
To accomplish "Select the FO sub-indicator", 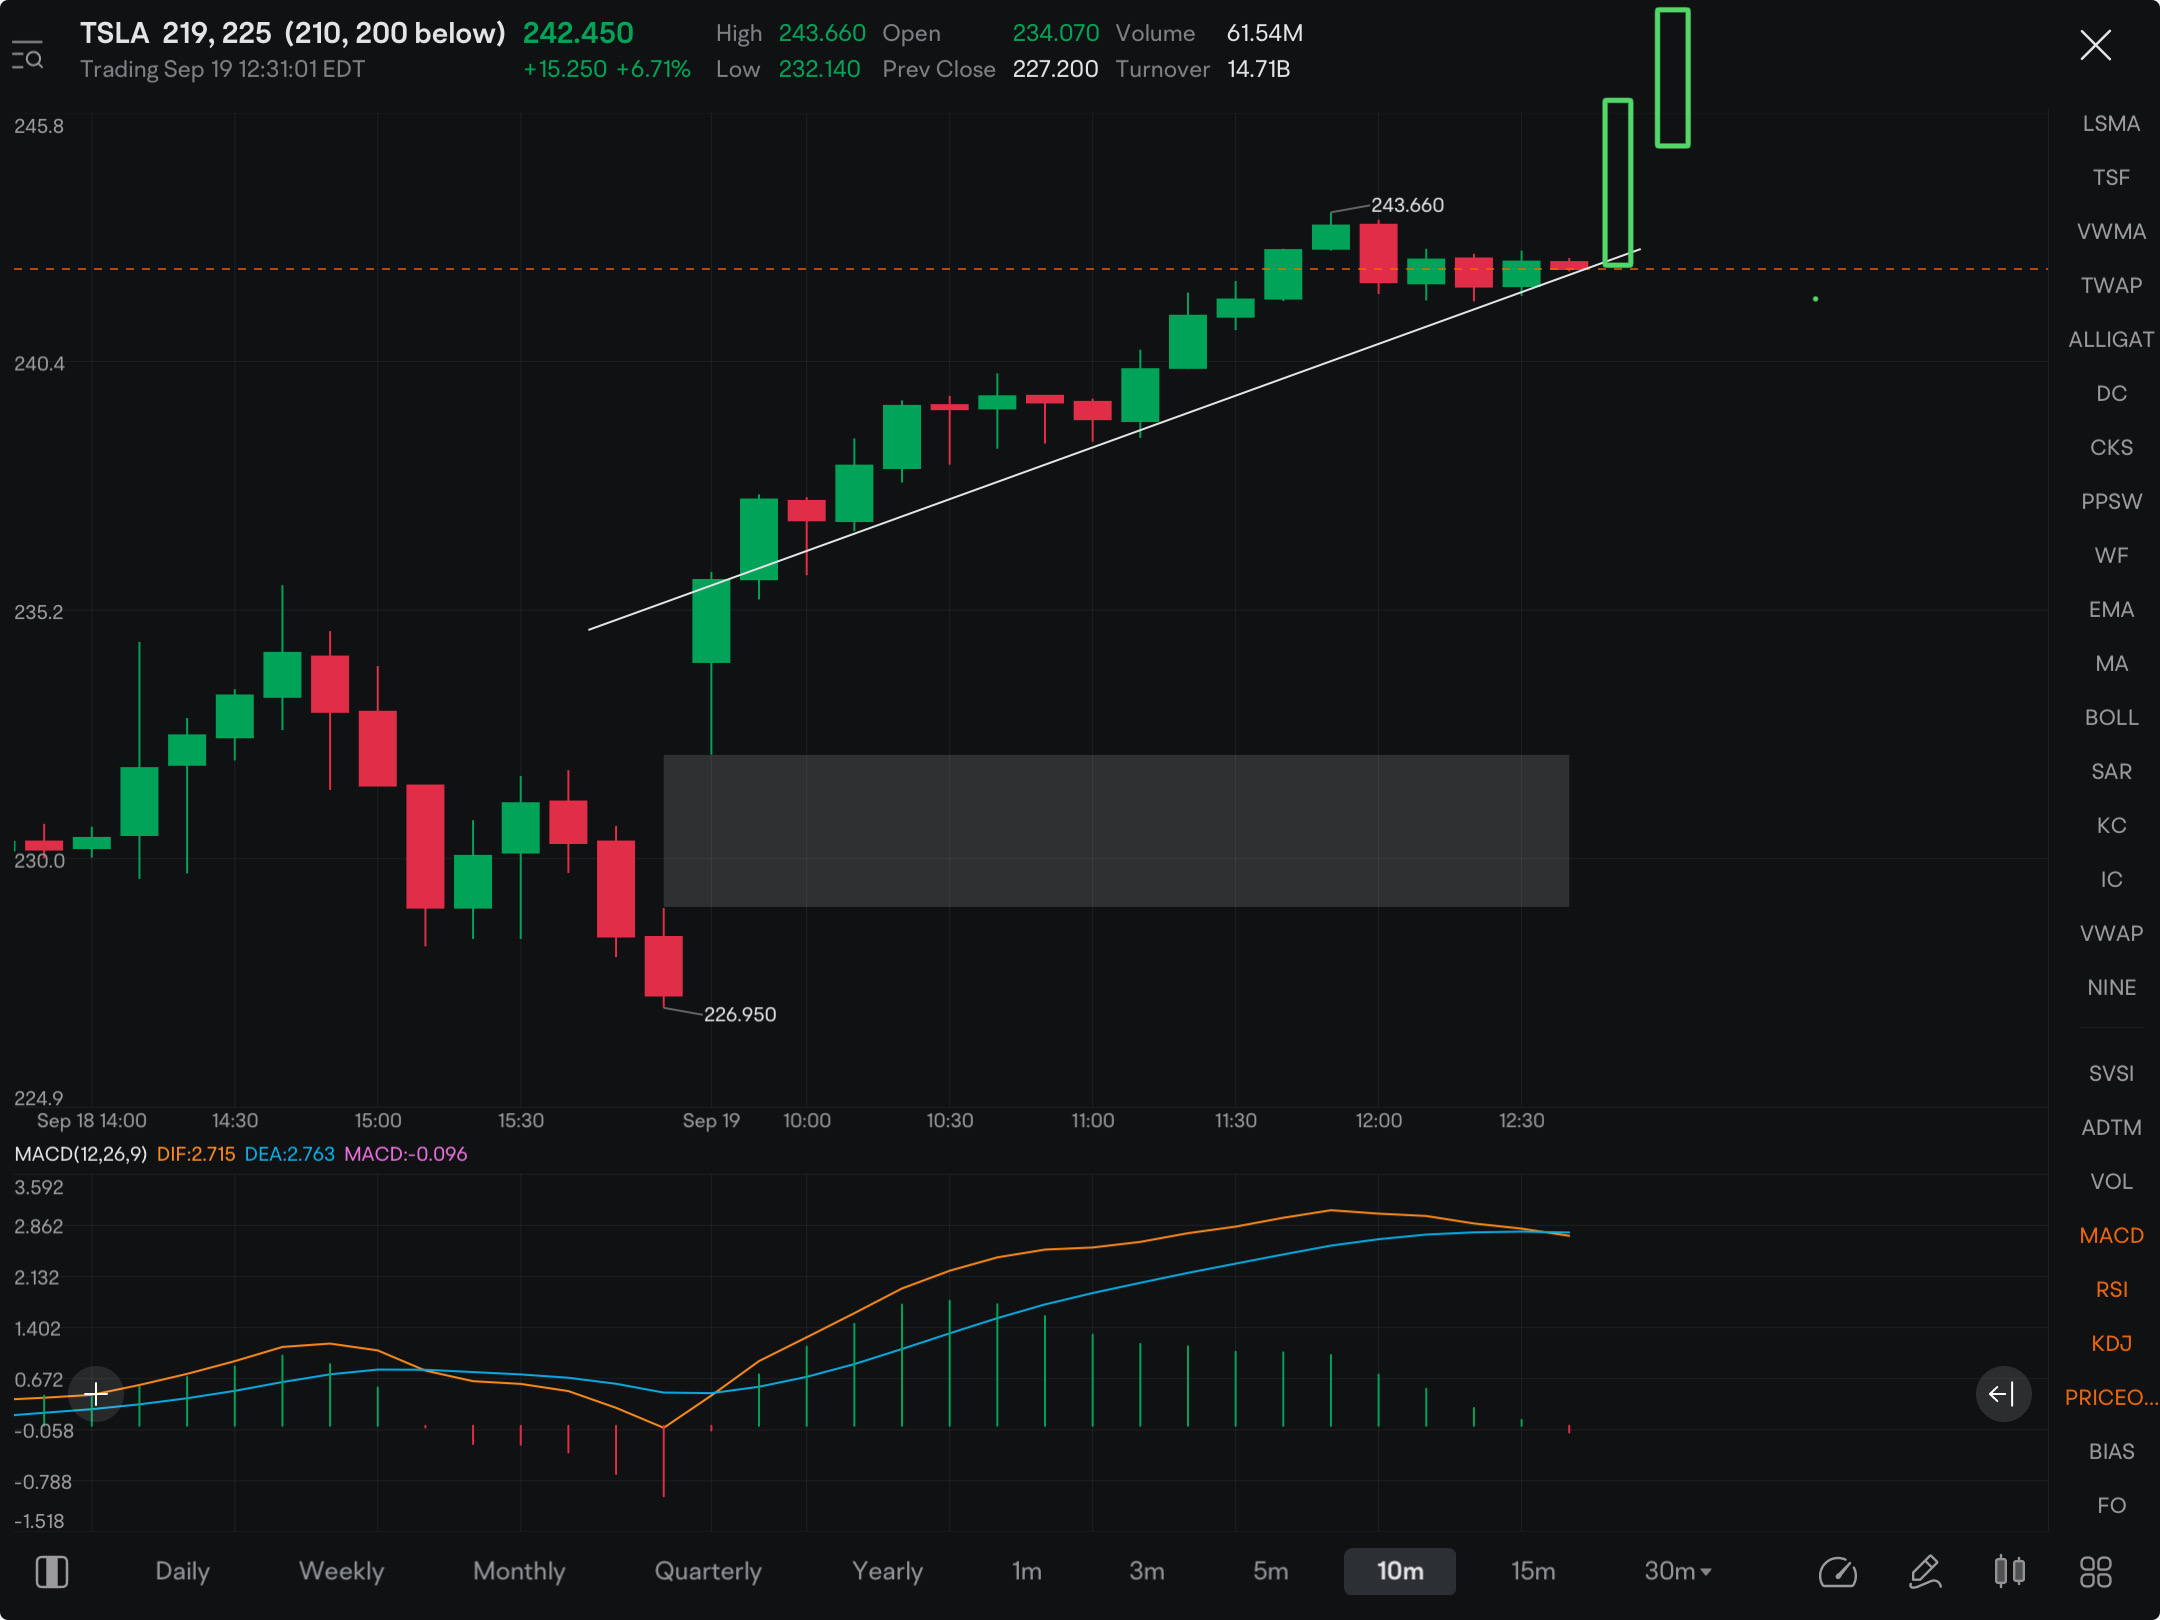I will tap(2111, 1506).
